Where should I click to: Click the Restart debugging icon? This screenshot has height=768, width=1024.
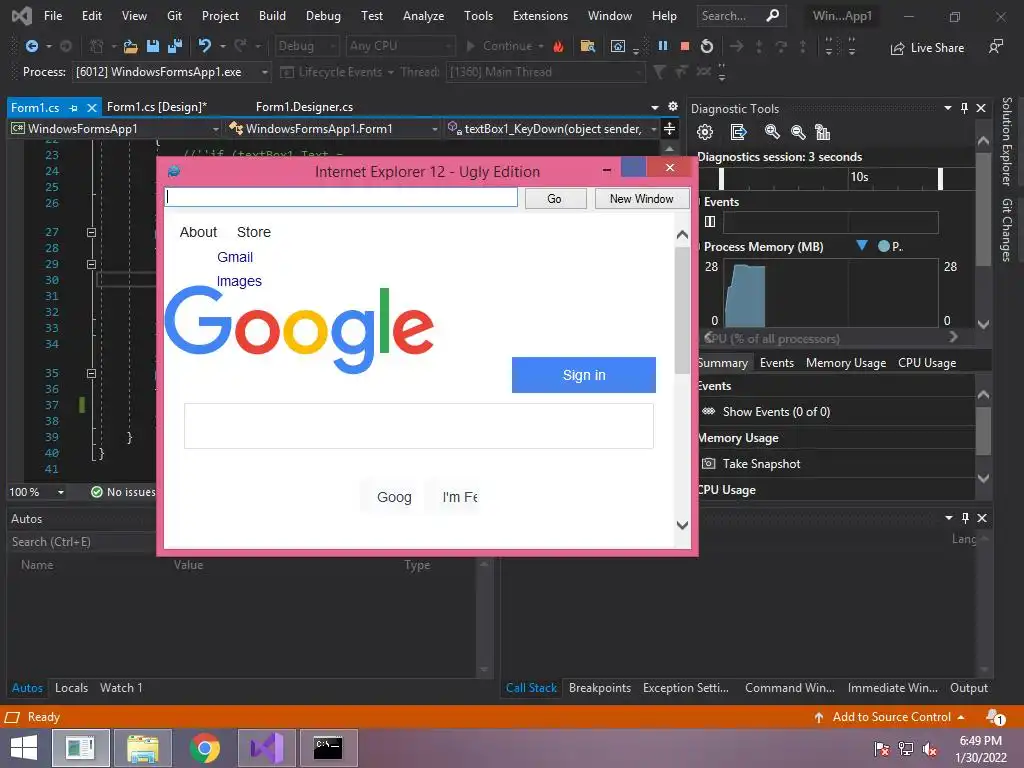click(707, 46)
